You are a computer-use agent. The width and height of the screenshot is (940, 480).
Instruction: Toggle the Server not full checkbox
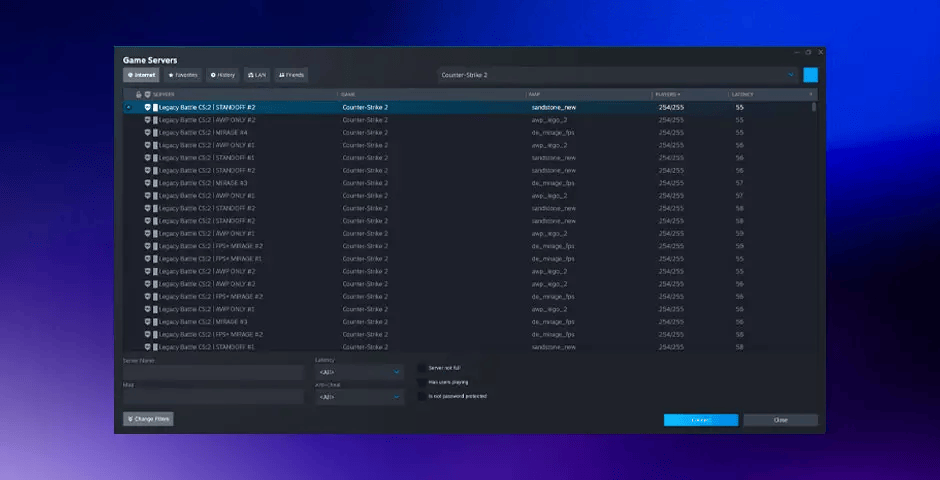coord(422,368)
